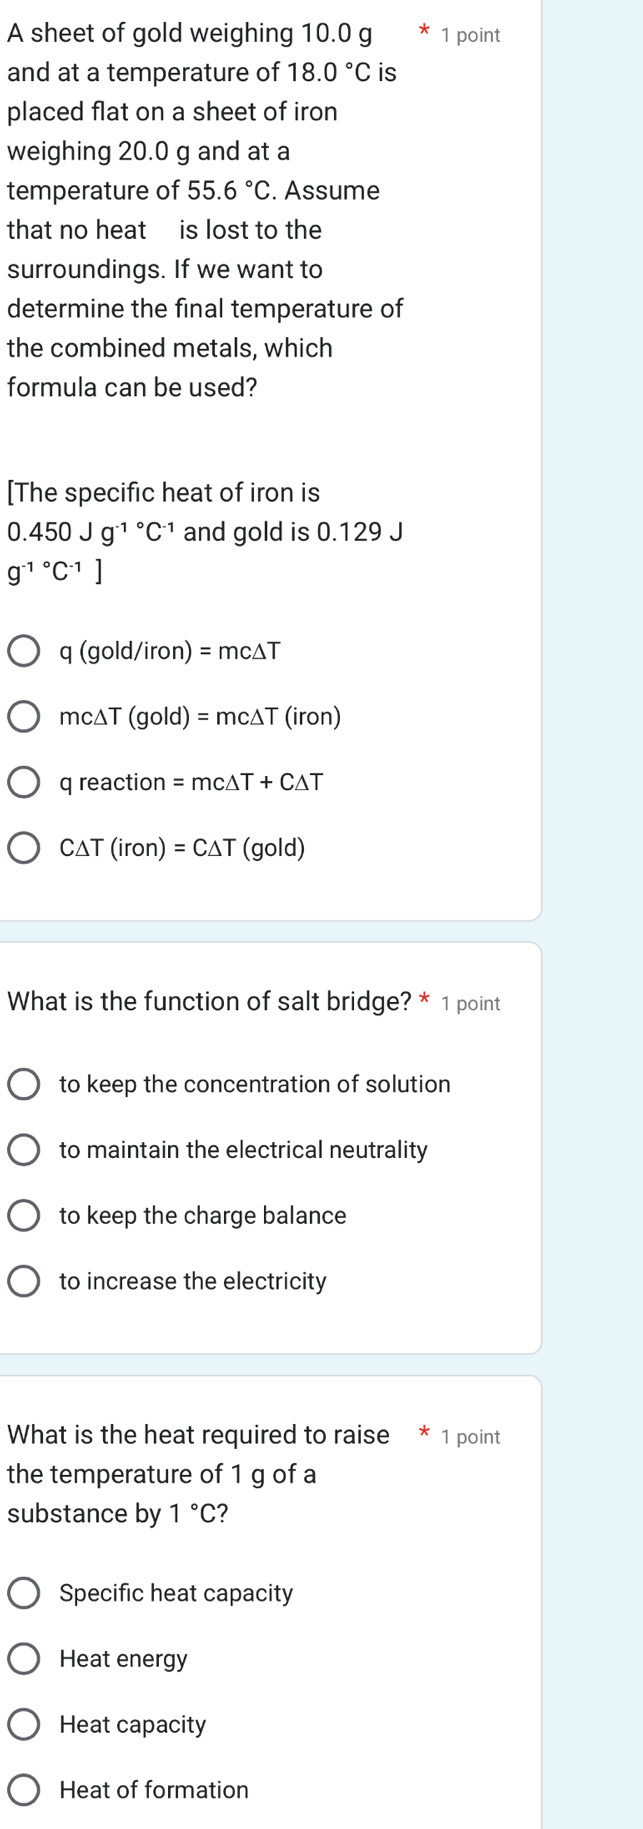Click the salt bridge question title
Screen dimensions: 643x1829
coord(209,1002)
